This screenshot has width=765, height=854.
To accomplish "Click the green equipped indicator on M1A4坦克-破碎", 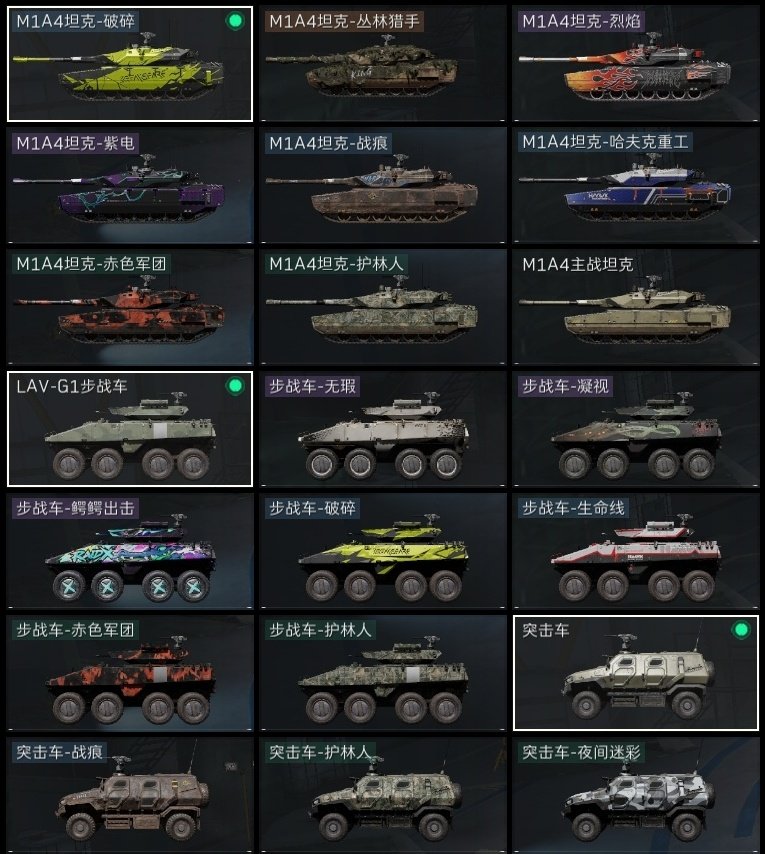I will pyautogui.click(x=235, y=21).
